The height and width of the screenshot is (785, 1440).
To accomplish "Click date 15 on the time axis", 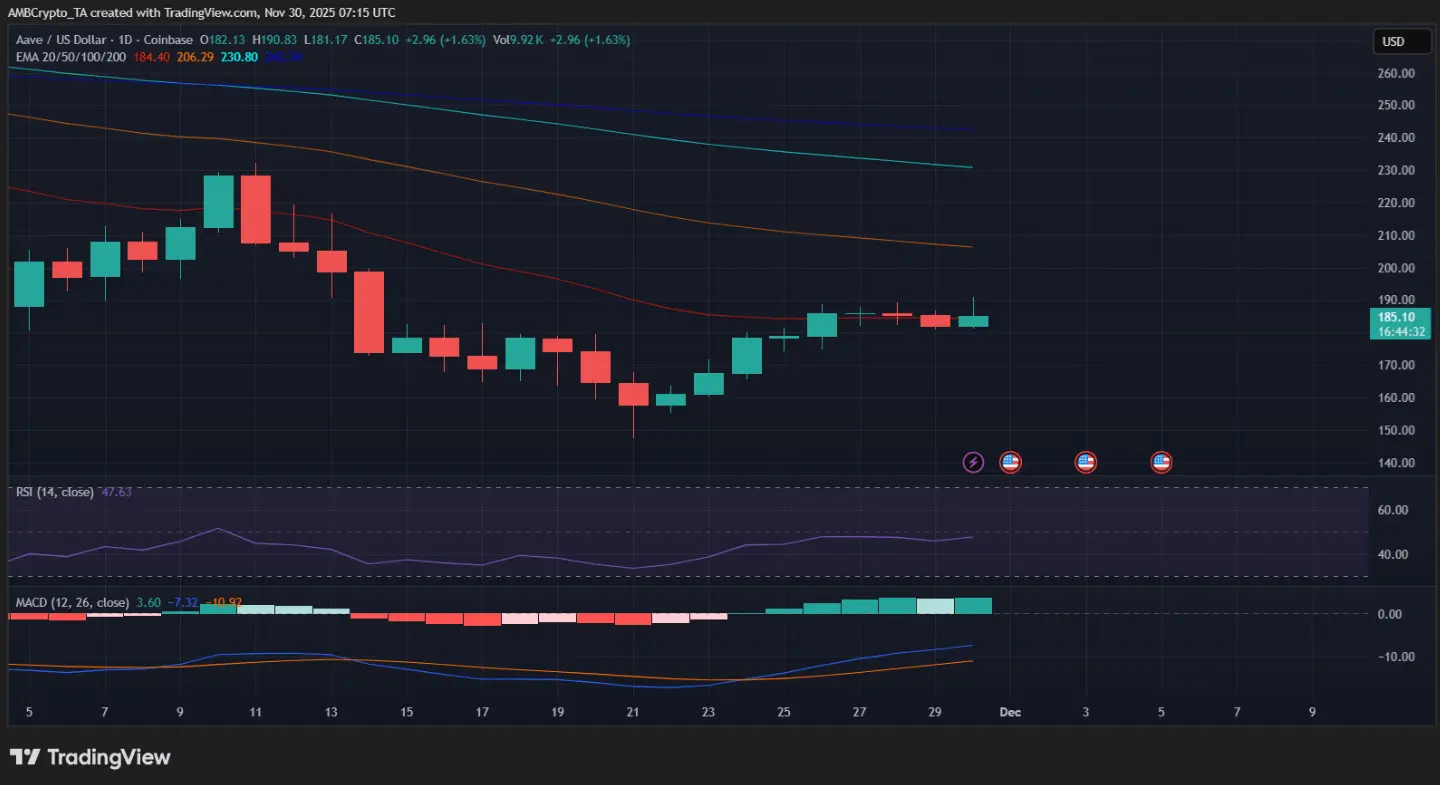I will click(x=407, y=713).
